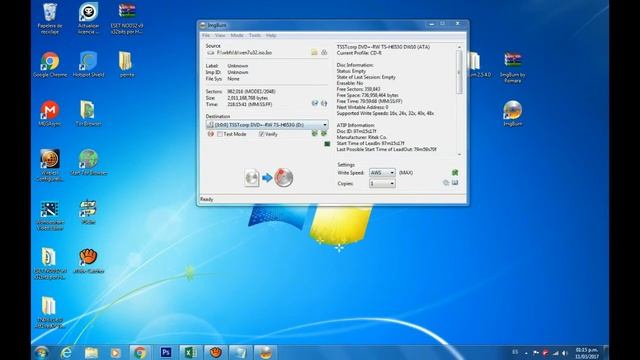Viewport: 640px width, 360px height.
Task: Select the Start Tor Browser desktop shortcut
Action: pyautogui.click(x=88, y=162)
